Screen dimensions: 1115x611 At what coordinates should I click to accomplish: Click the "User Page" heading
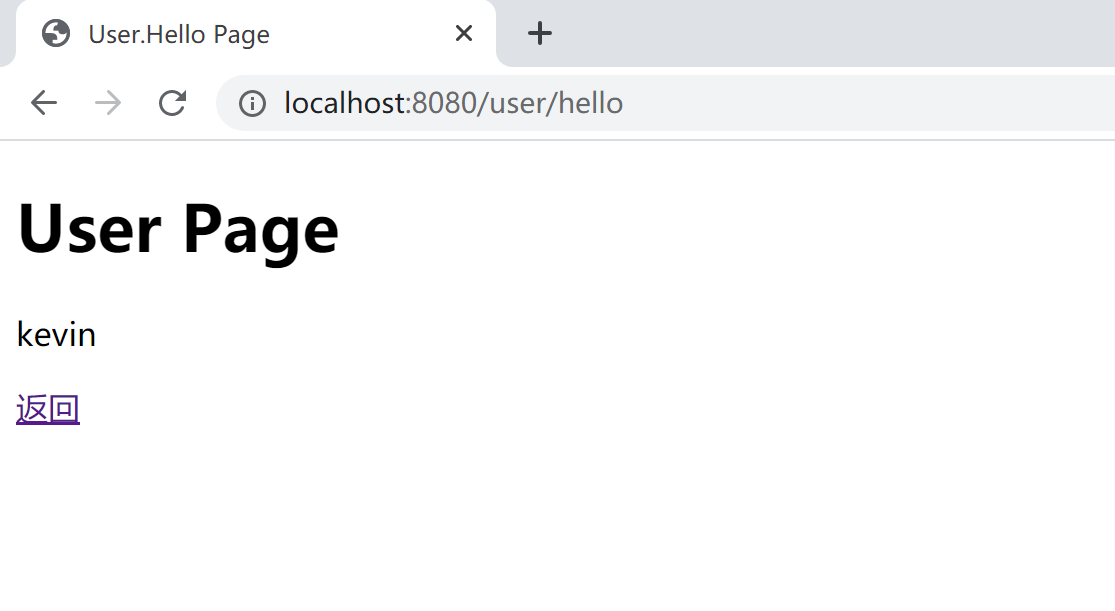178,228
